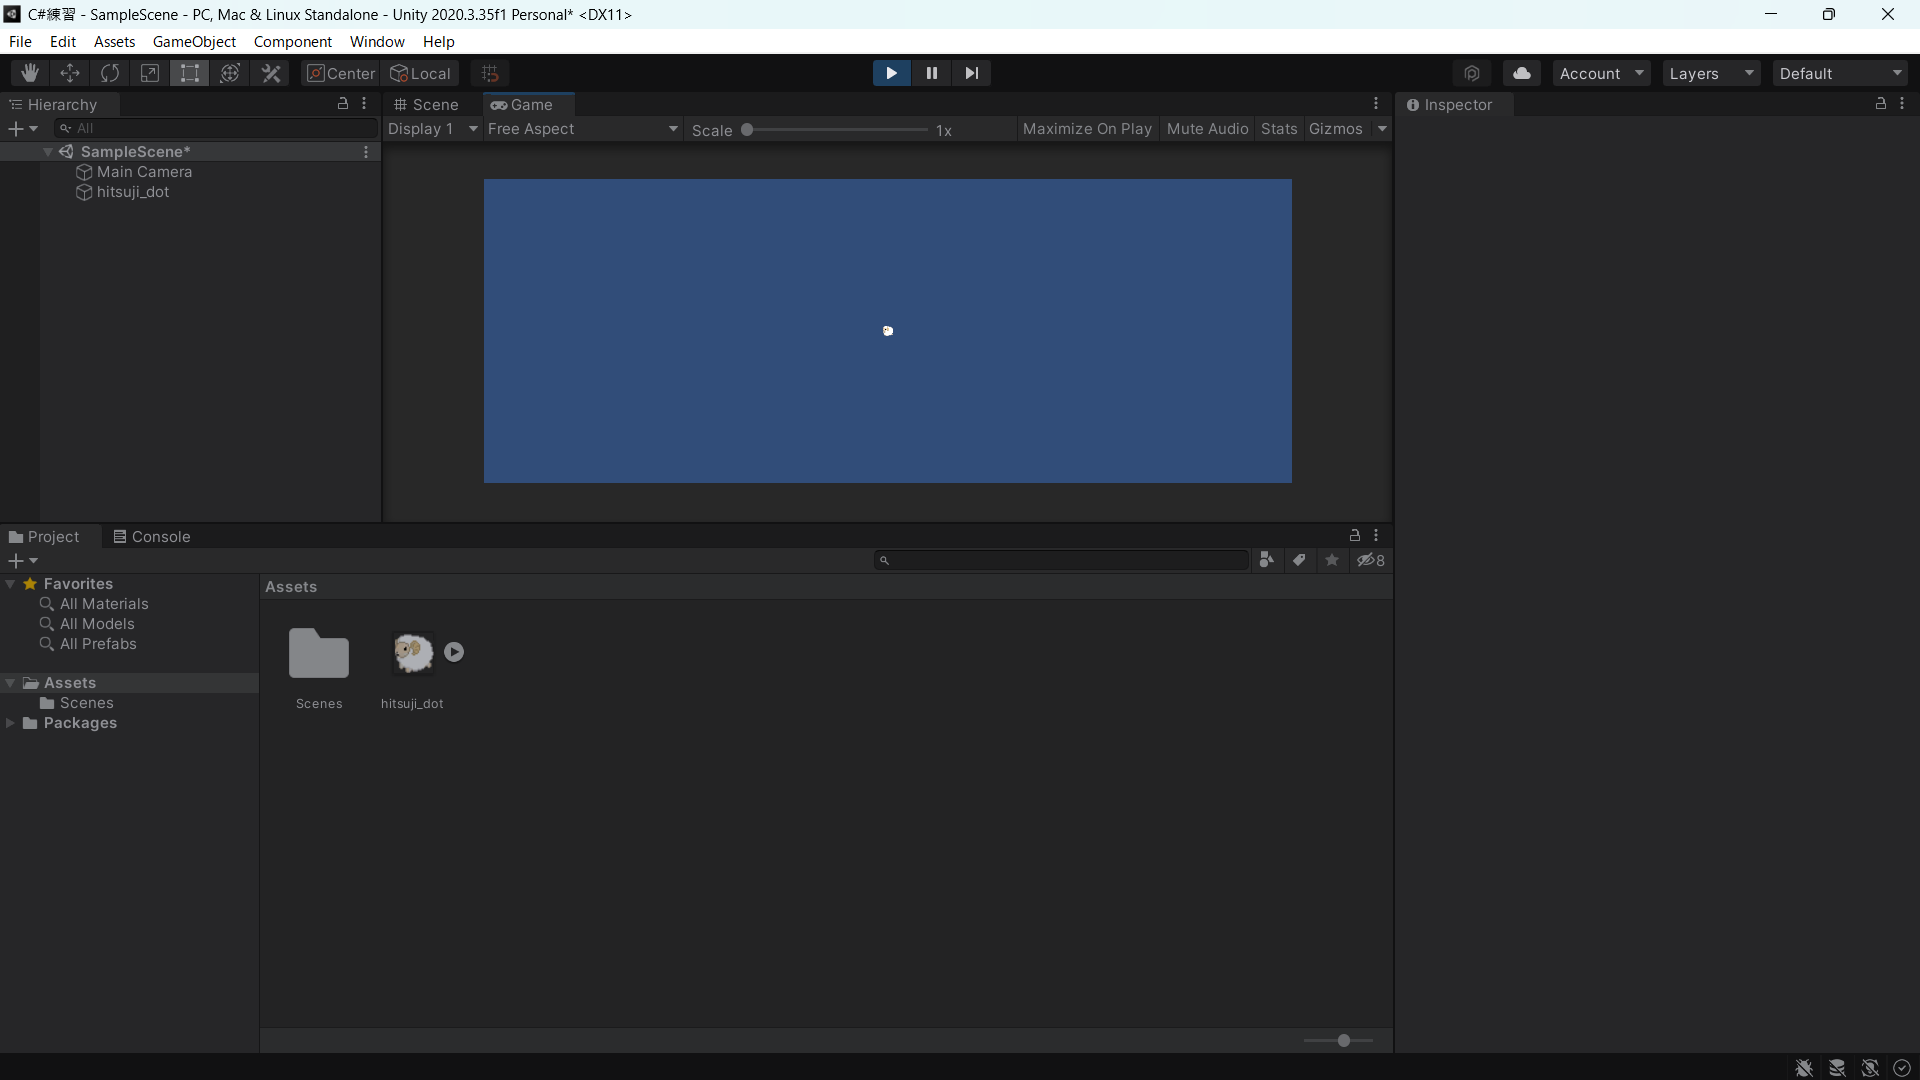This screenshot has width=1920, height=1080.
Task: Select hitsuji_dot asset thumbnail
Action: pyautogui.click(x=411, y=650)
